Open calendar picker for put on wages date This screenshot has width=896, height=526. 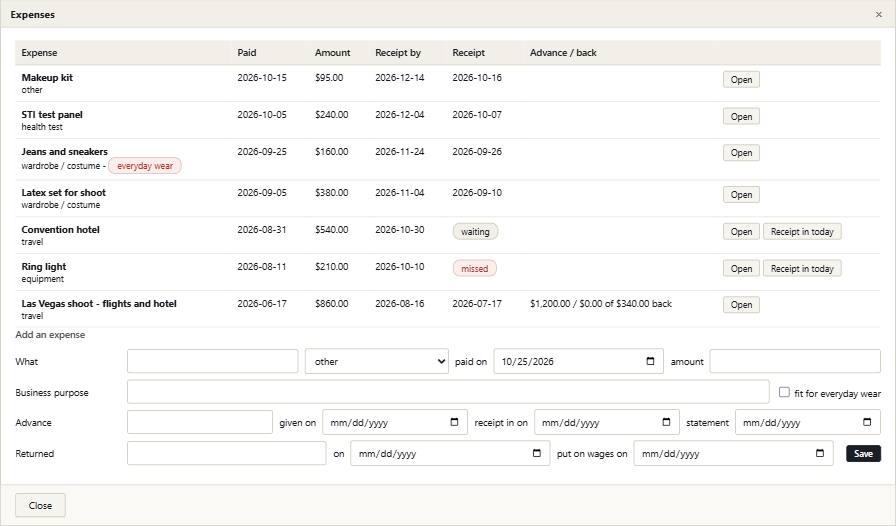820,453
